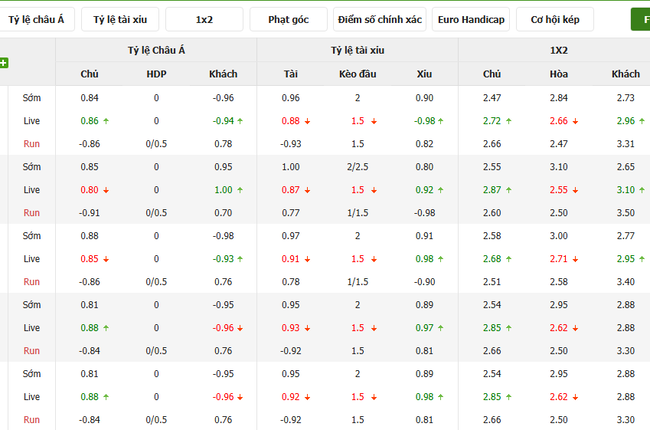Click the green plus expand icon
The width and height of the screenshot is (650, 430).
pyautogui.click(x=4, y=63)
